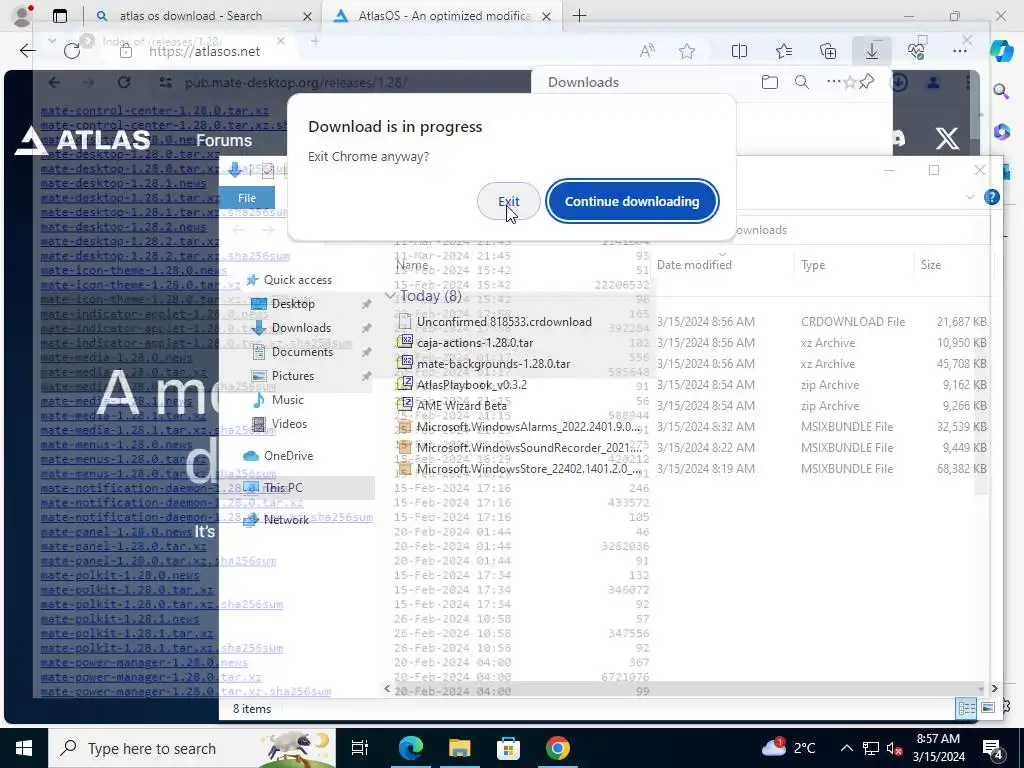Collapse the Today (8) file group
The height and width of the screenshot is (768, 1024).
coord(390,296)
